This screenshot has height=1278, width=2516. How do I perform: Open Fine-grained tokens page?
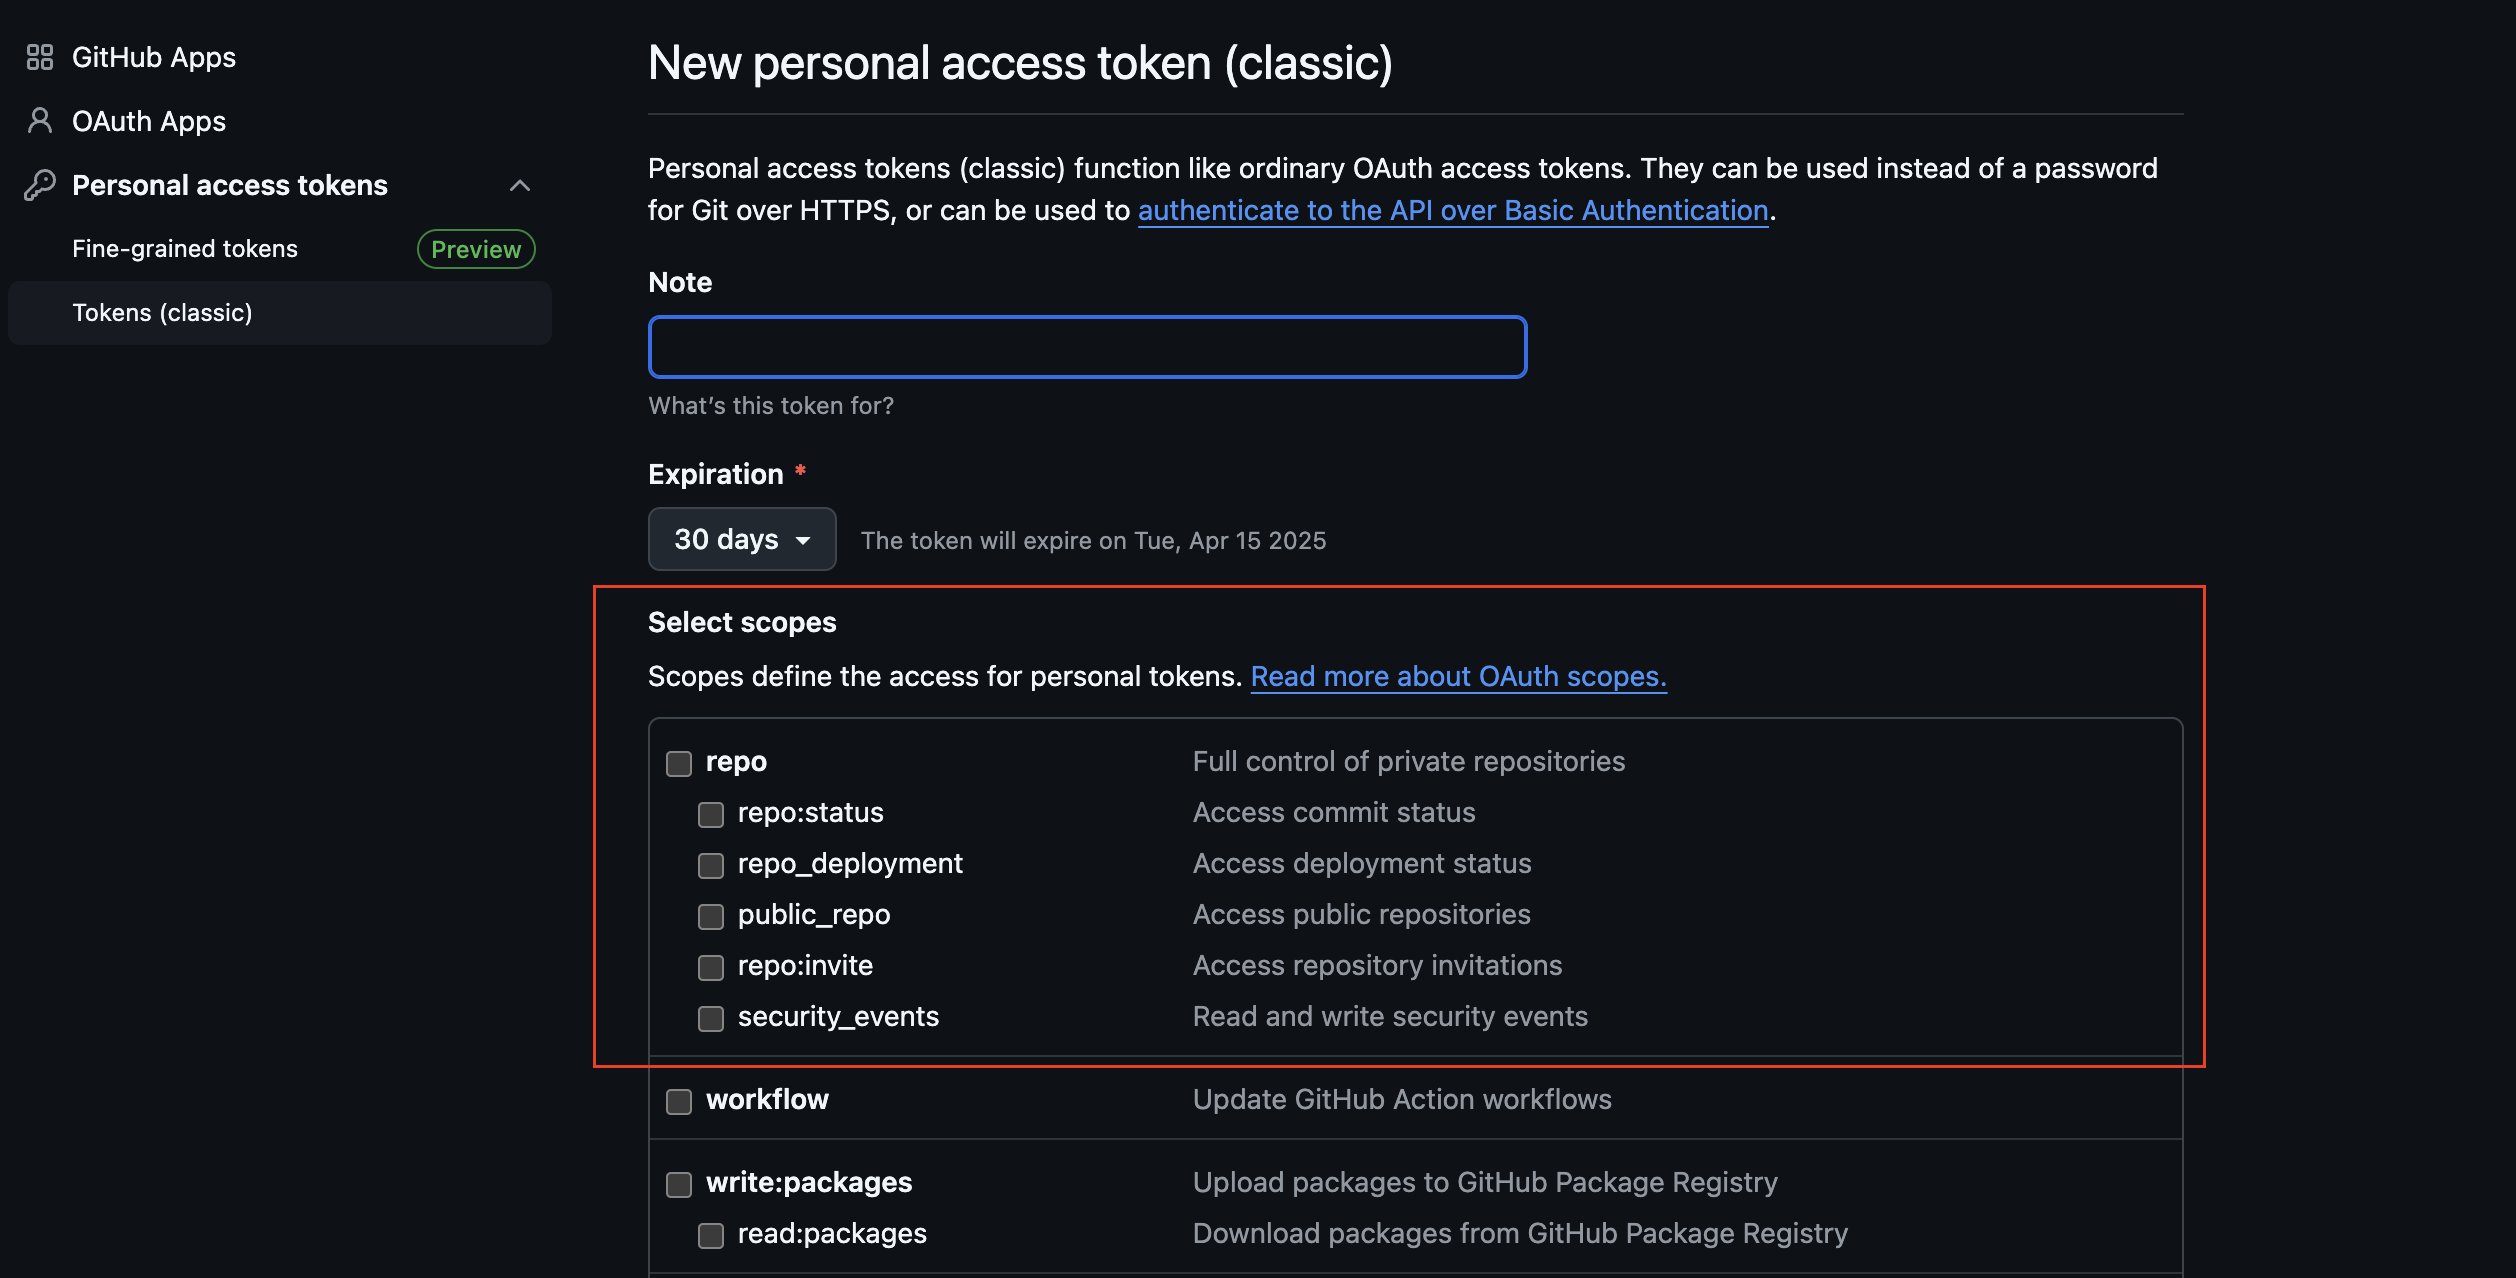tap(185, 249)
